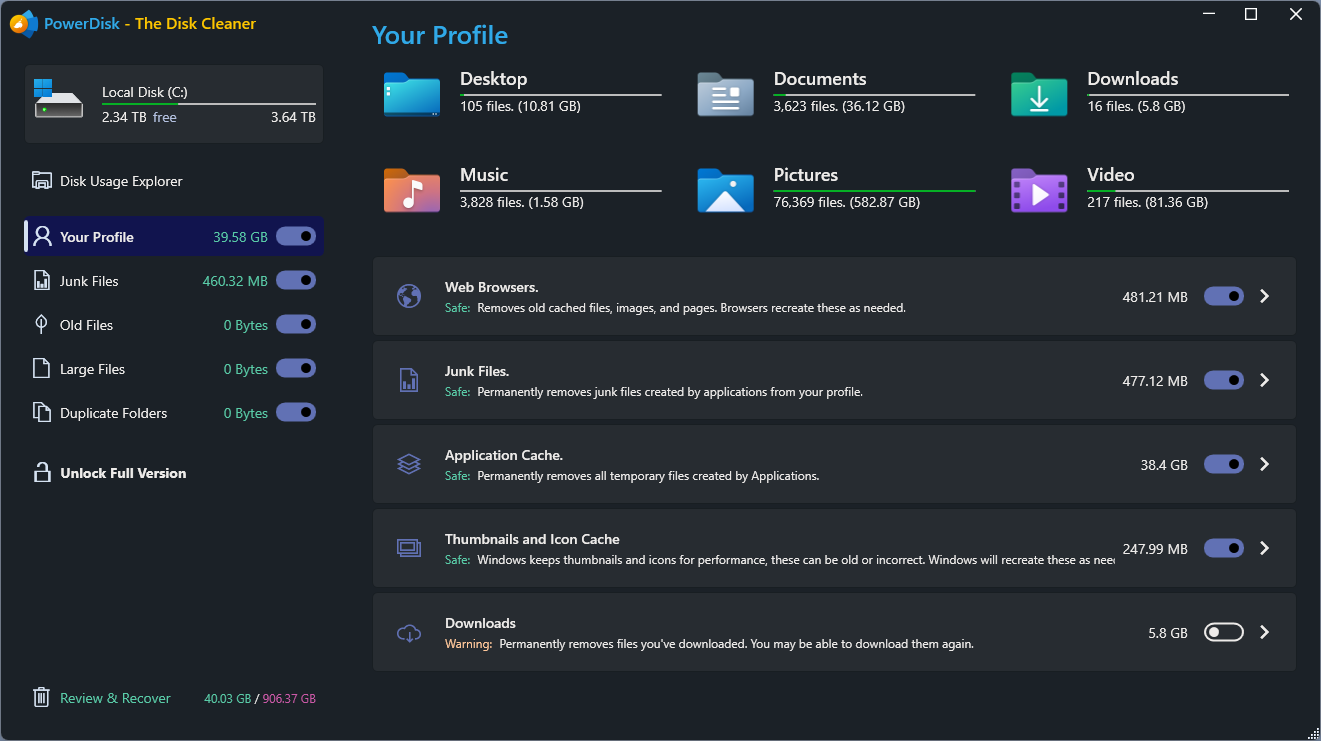This screenshot has height=741, width=1321.
Task: Open the Pictures folder icon
Action: [x=725, y=190]
